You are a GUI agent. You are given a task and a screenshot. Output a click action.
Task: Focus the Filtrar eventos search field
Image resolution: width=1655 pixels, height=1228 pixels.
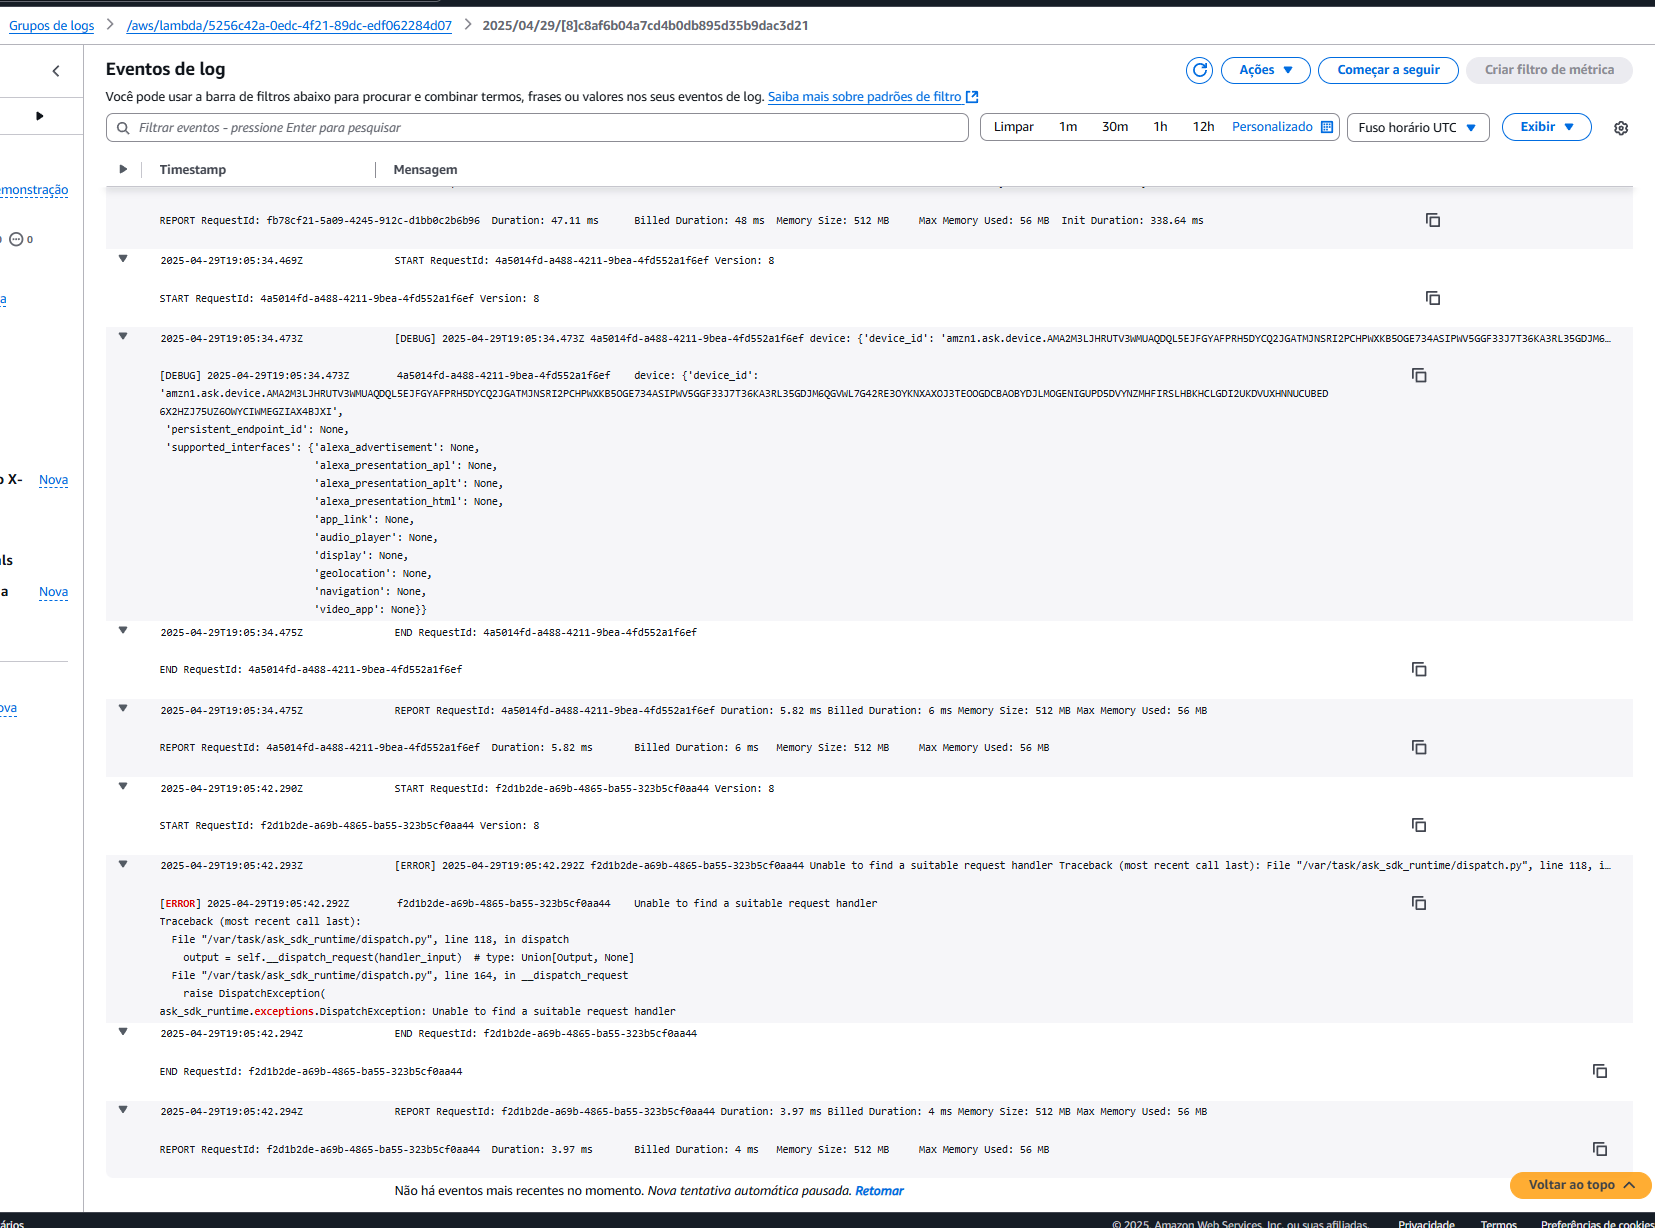coord(537,128)
